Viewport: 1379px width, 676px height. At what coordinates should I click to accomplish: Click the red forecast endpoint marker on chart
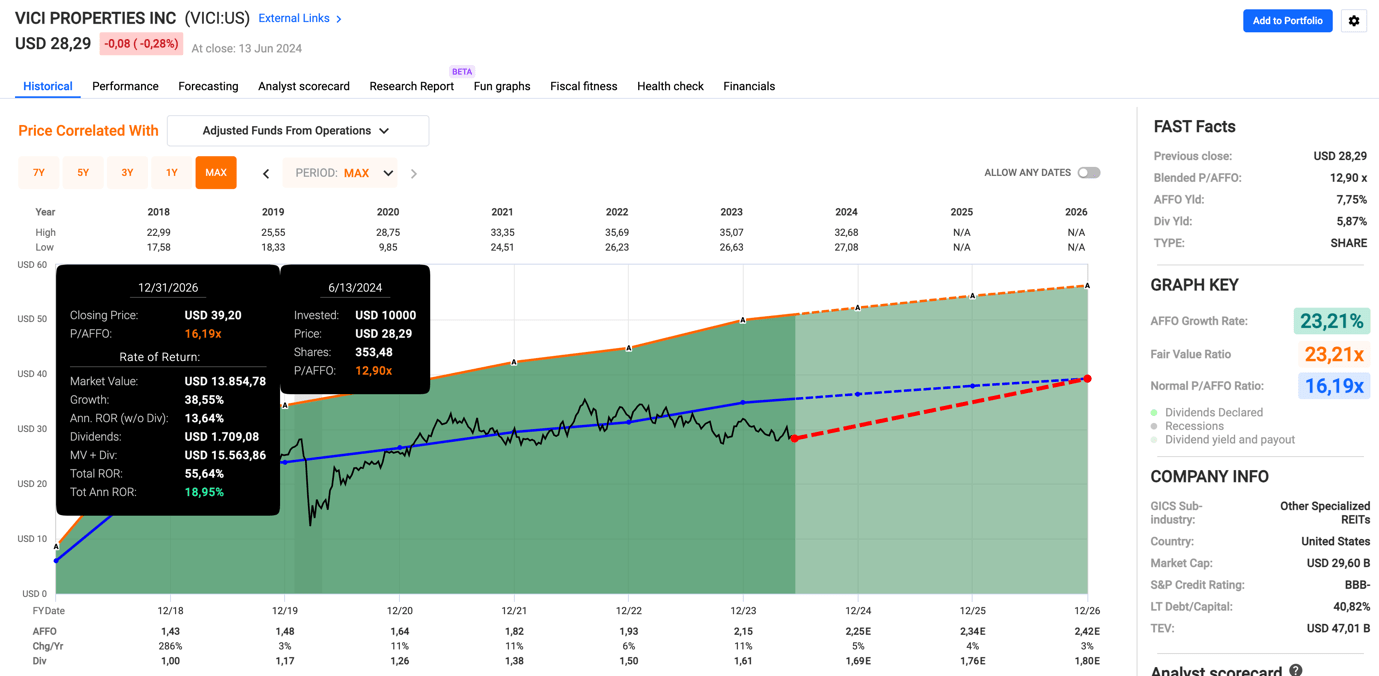(x=1086, y=379)
